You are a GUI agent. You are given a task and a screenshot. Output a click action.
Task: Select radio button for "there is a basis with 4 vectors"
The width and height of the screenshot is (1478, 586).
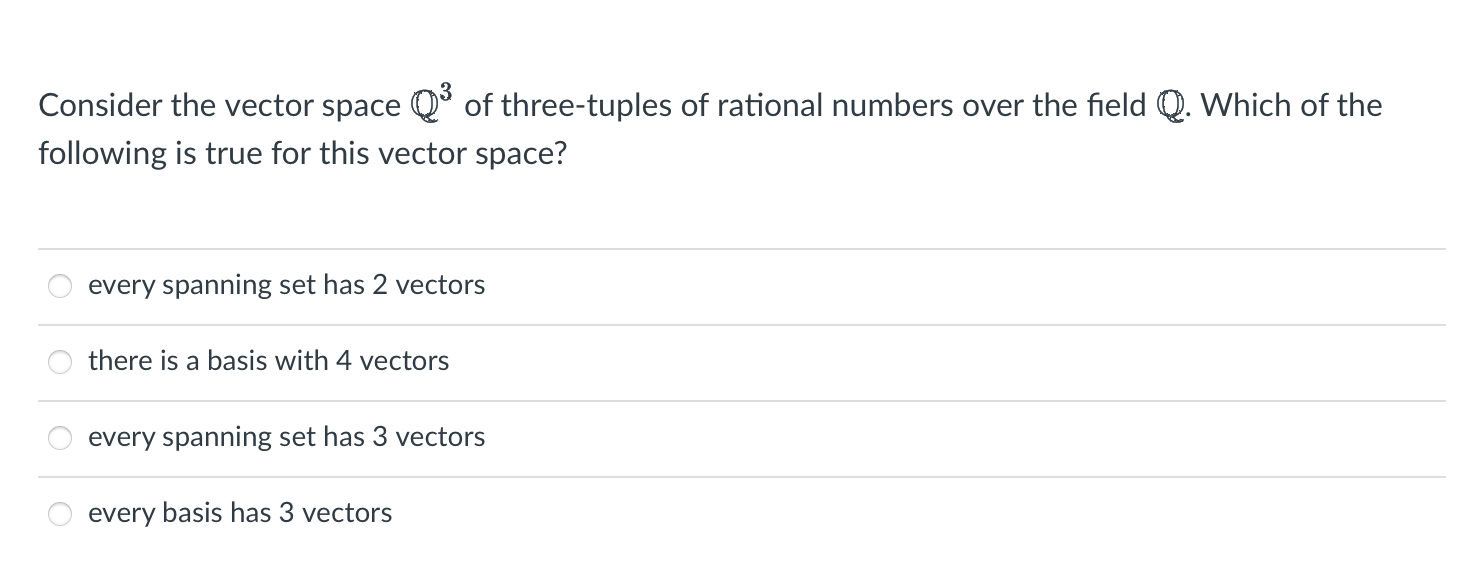(x=59, y=362)
